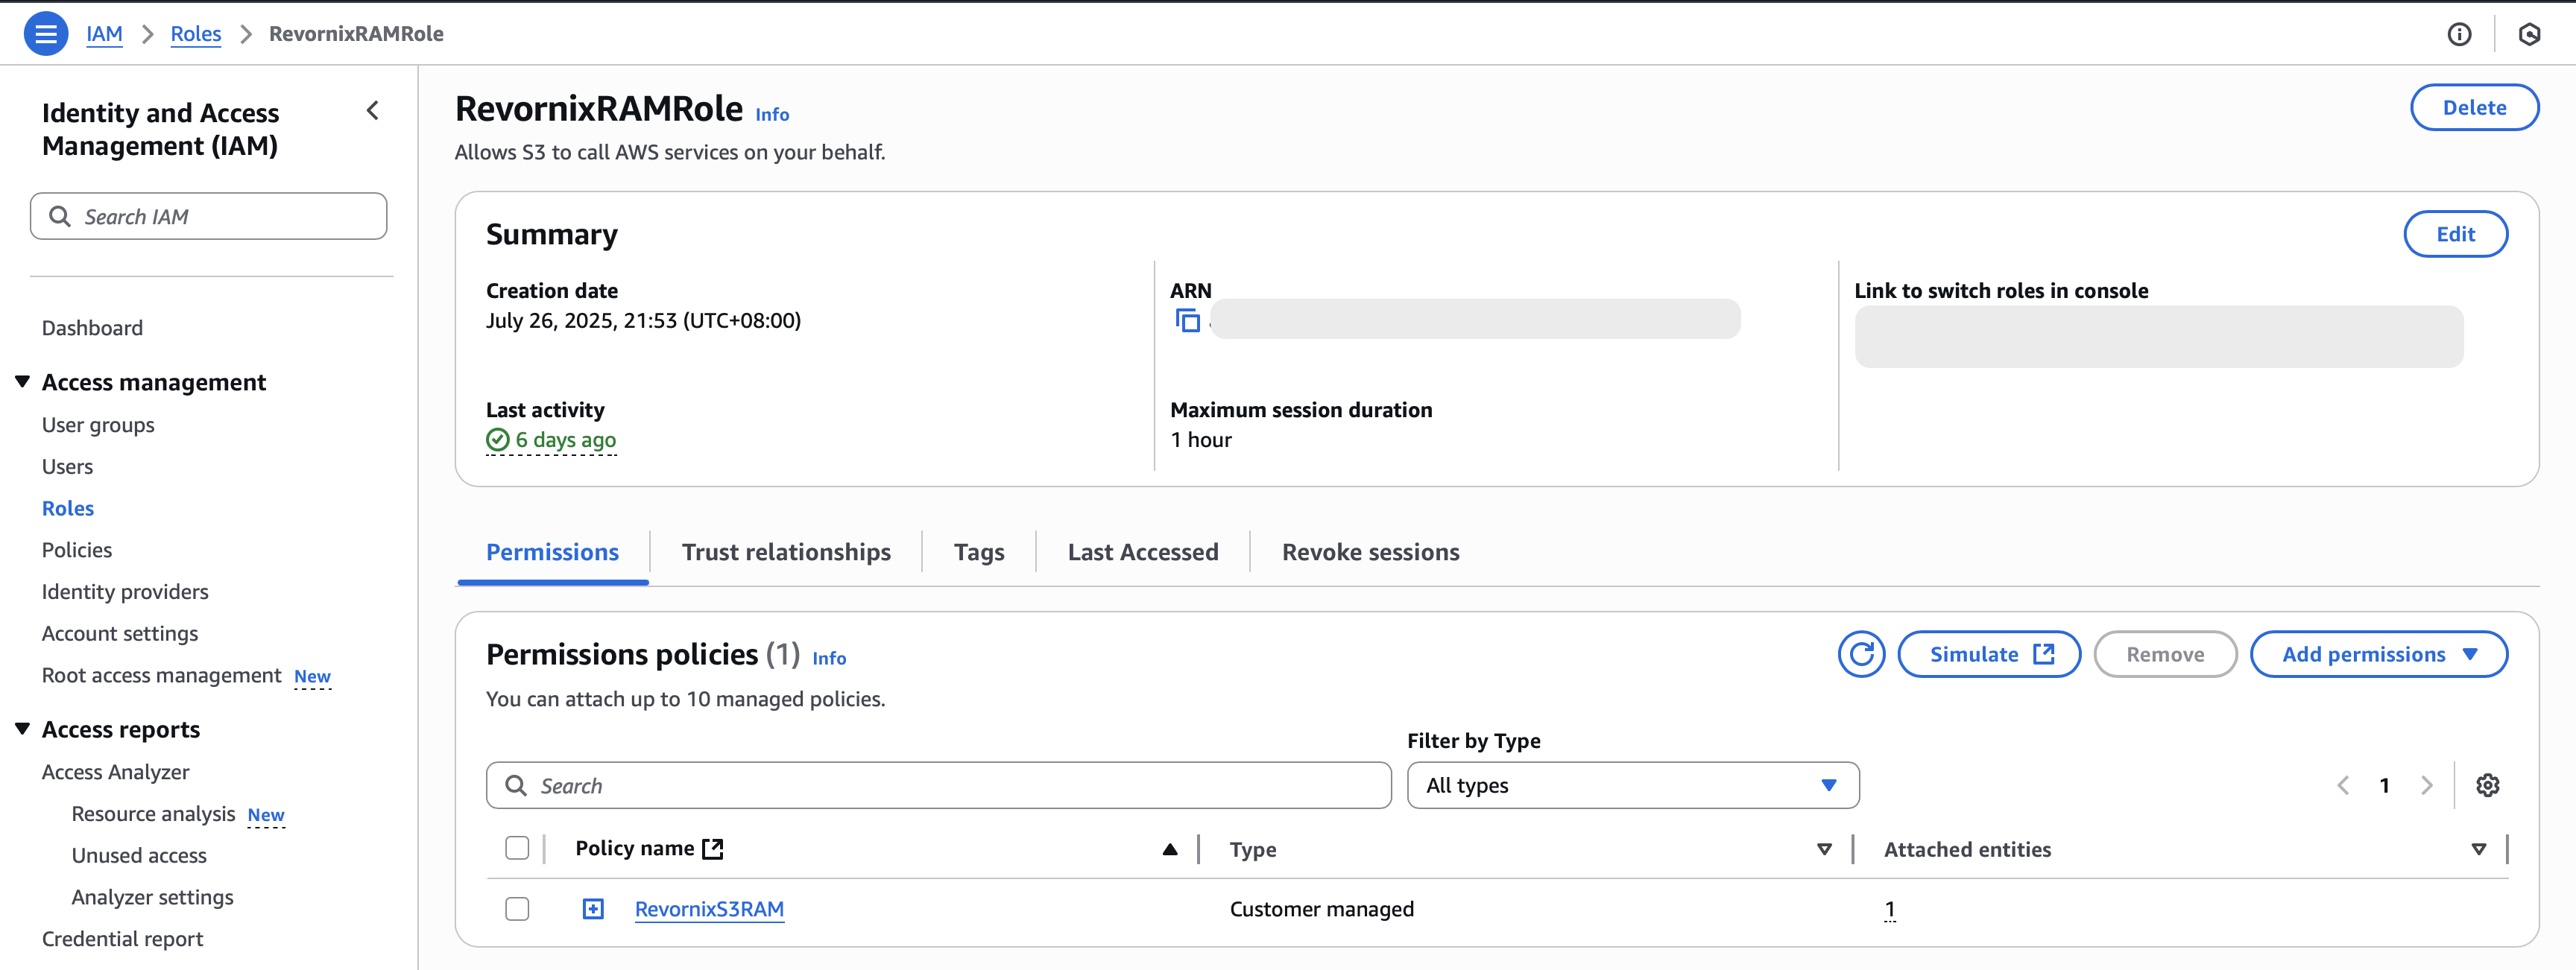Open the Revoke sessions tab
2576x970 pixels.
click(1370, 552)
